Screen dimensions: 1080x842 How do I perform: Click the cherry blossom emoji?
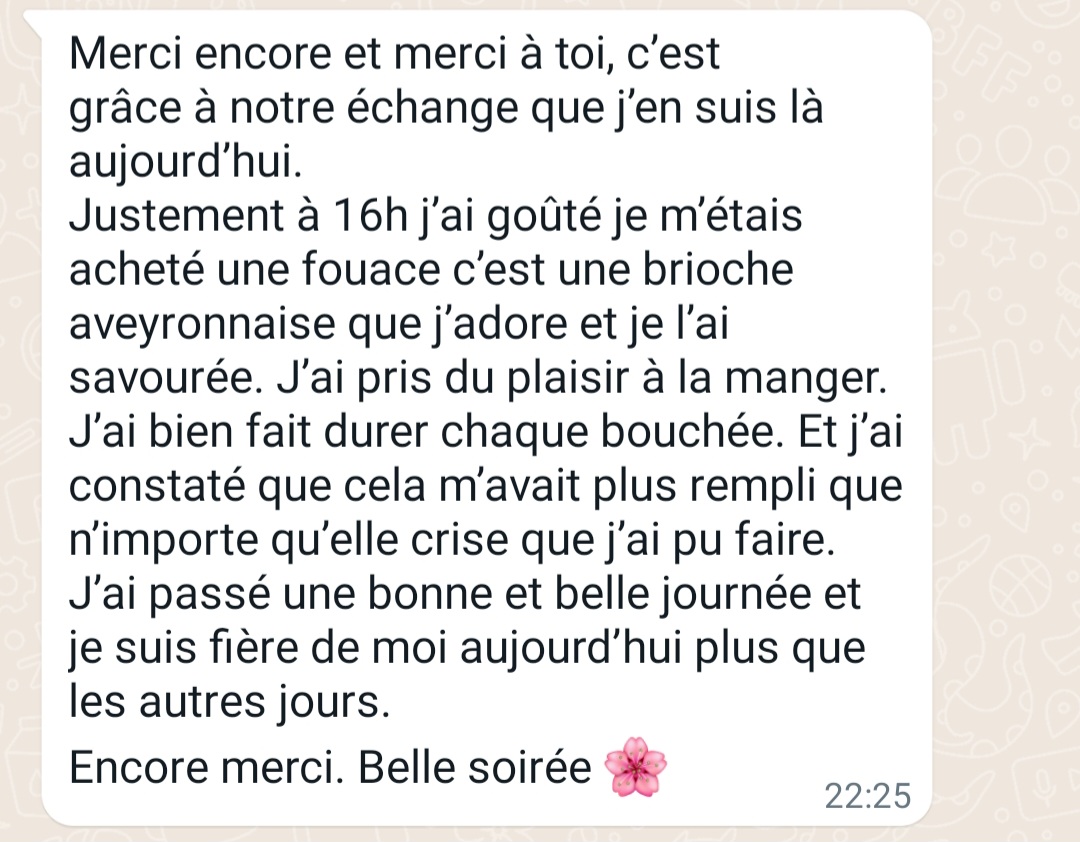point(635,767)
